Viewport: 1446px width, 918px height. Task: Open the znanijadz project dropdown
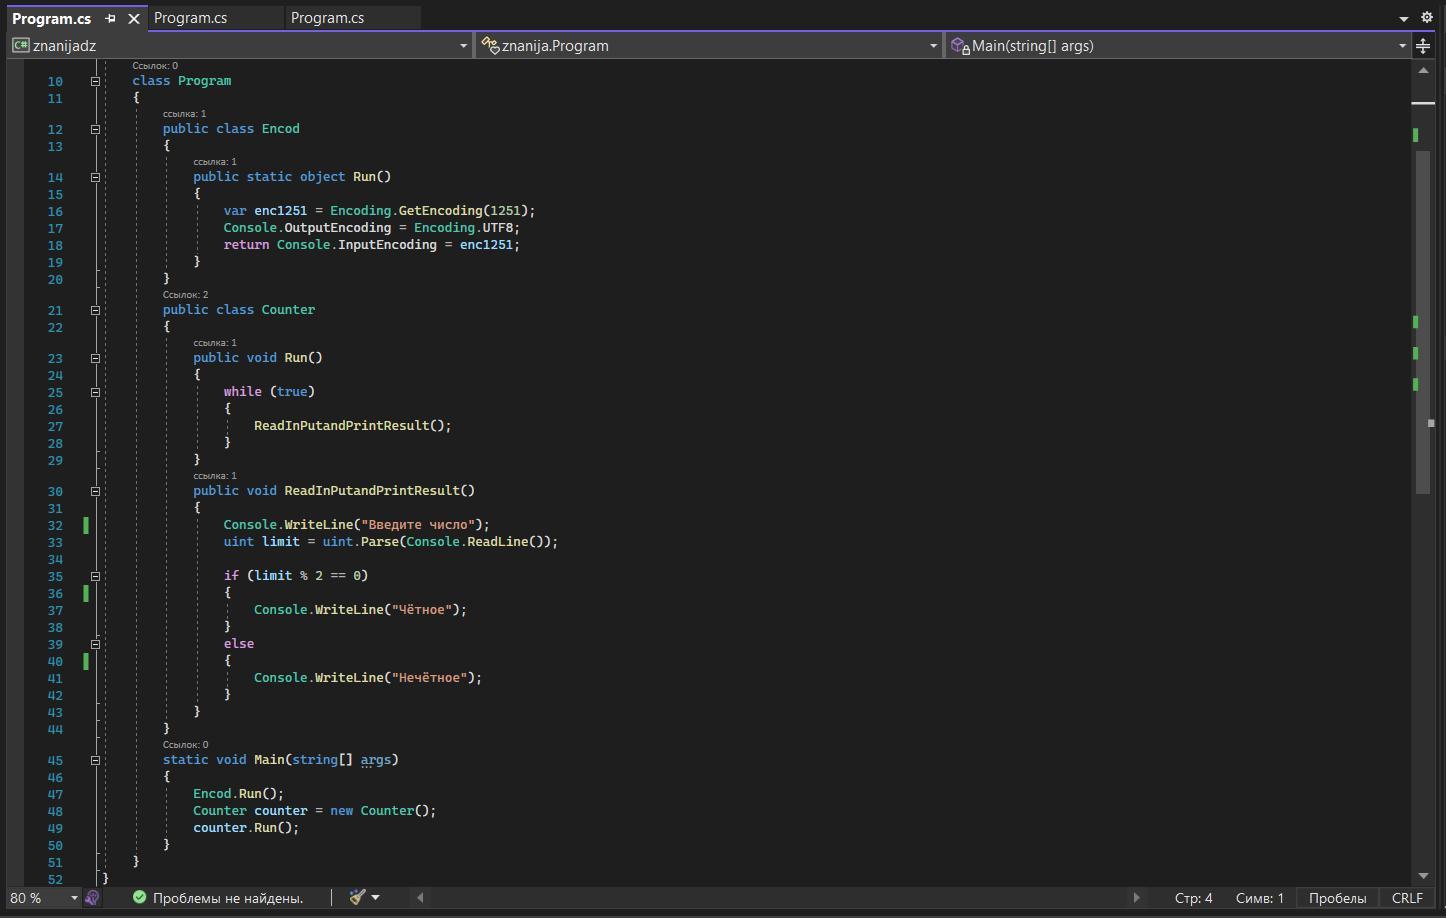click(240, 46)
